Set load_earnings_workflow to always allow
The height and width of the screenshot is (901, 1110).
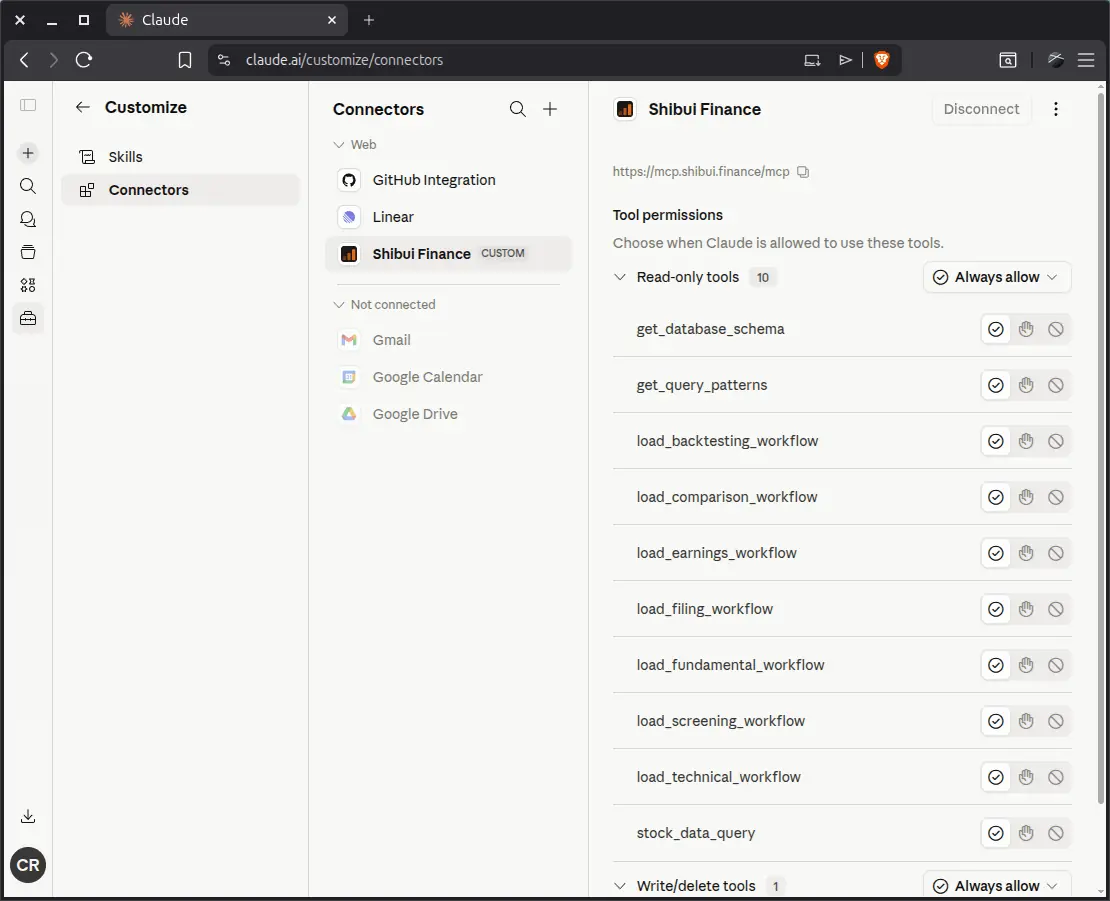(x=995, y=553)
